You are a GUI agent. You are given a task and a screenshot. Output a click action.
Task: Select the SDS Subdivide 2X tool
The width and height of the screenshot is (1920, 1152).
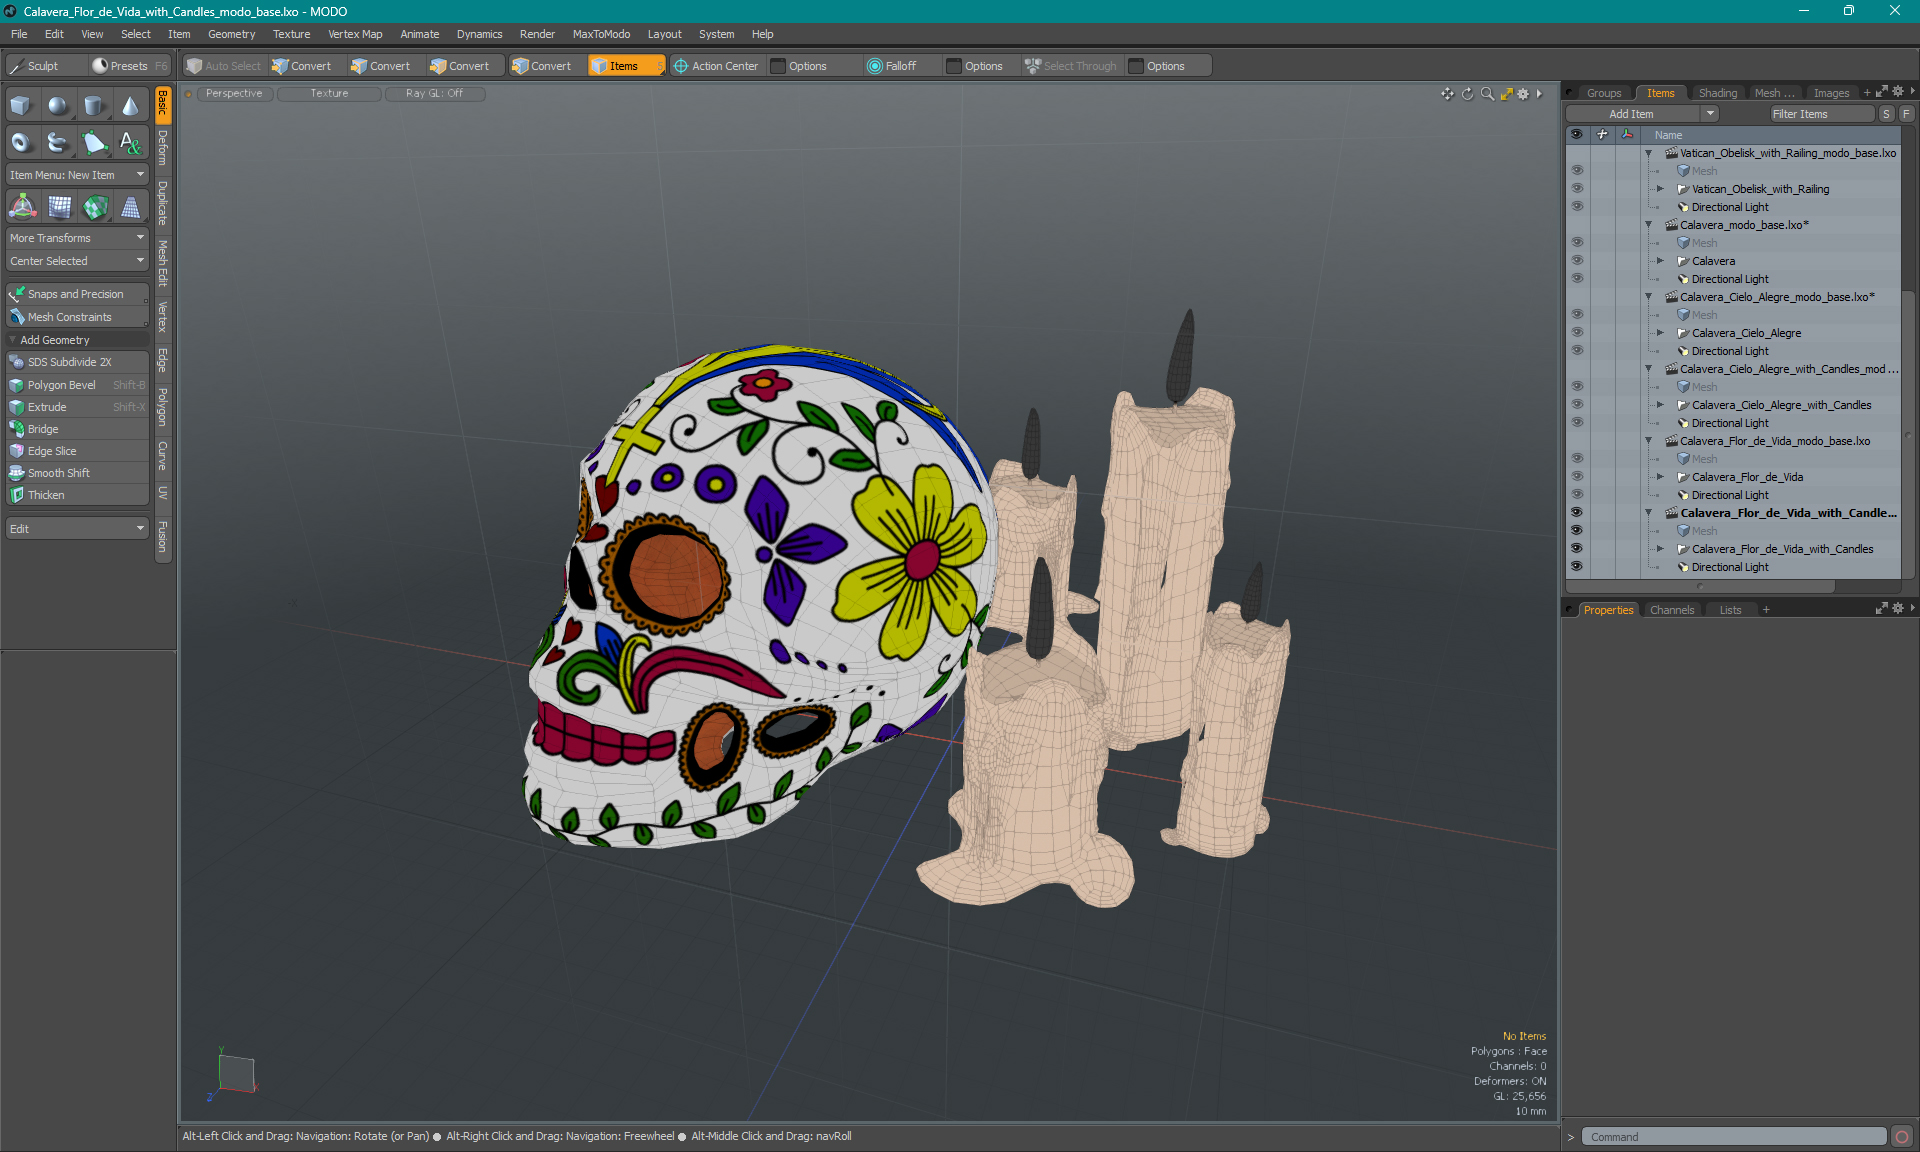click(x=73, y=361)
